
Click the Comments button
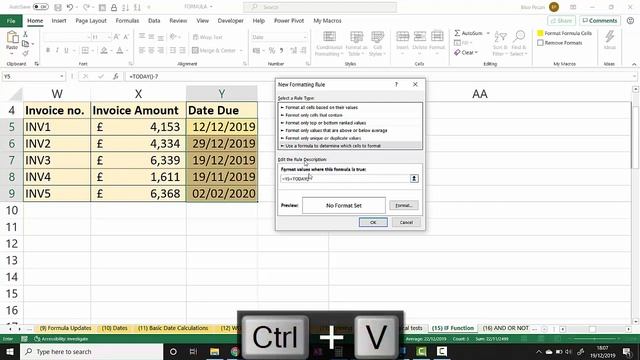[600, 20]
